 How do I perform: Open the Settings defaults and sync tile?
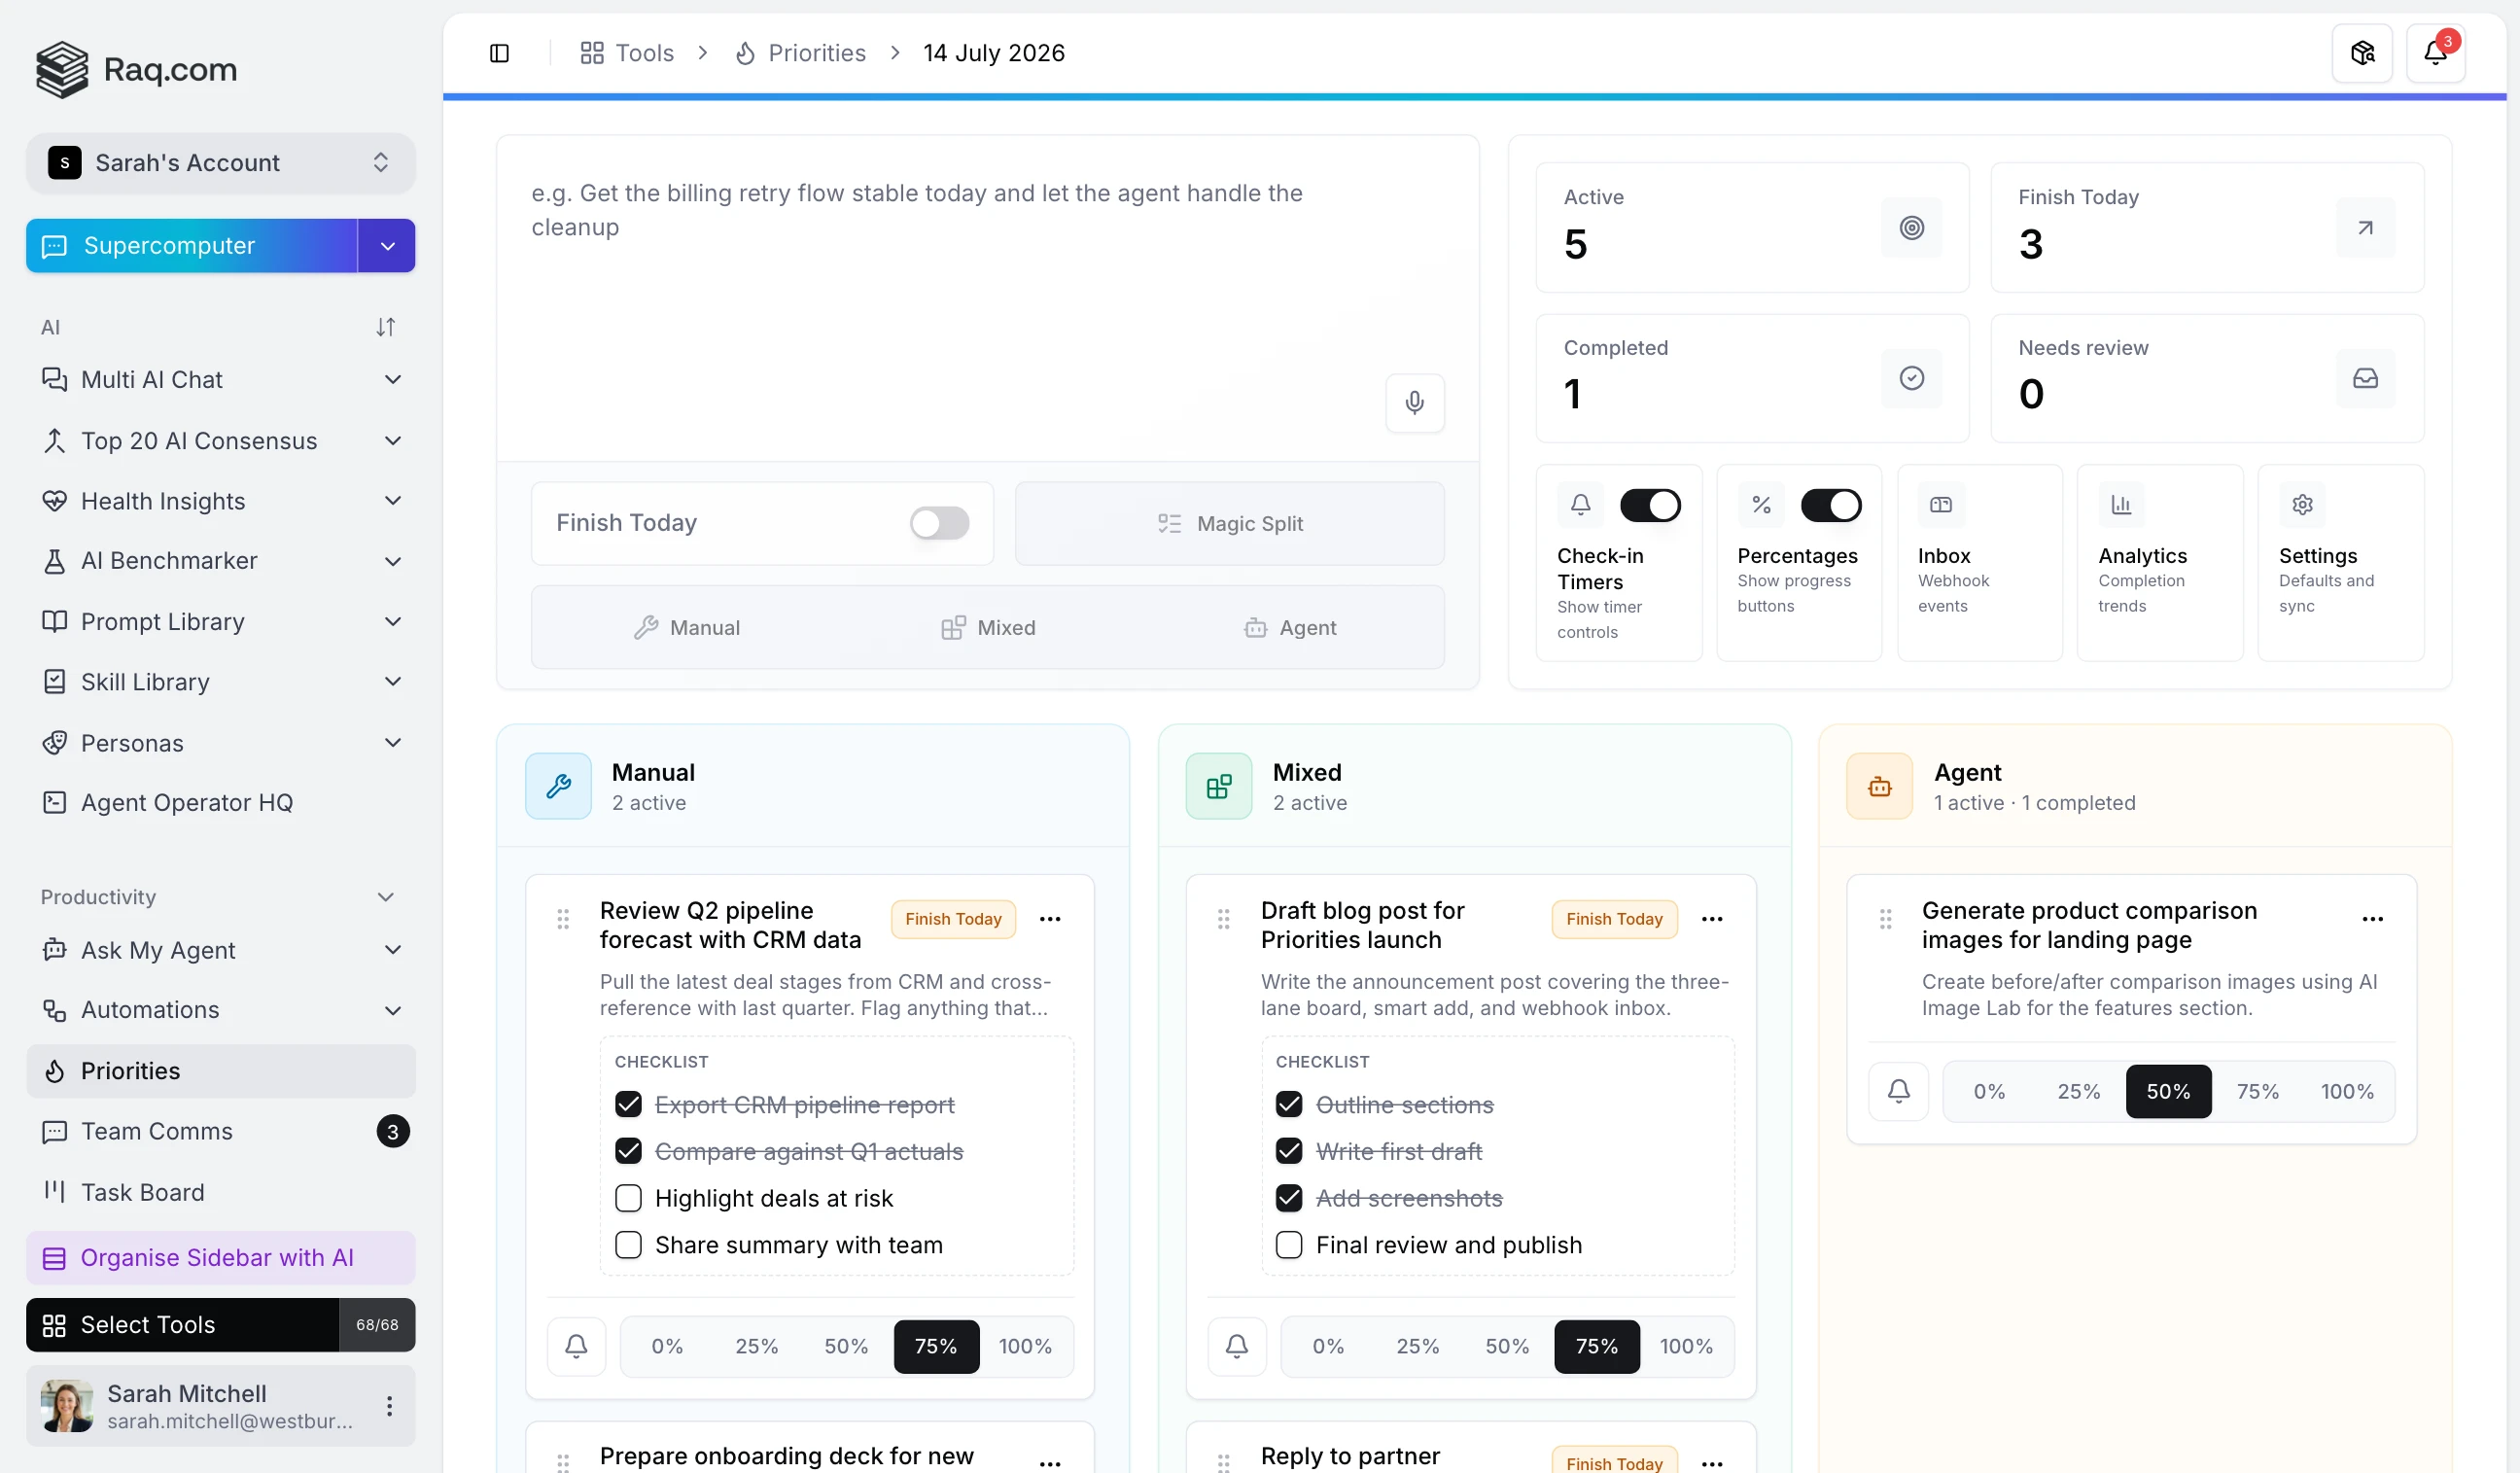[2340, 562]
